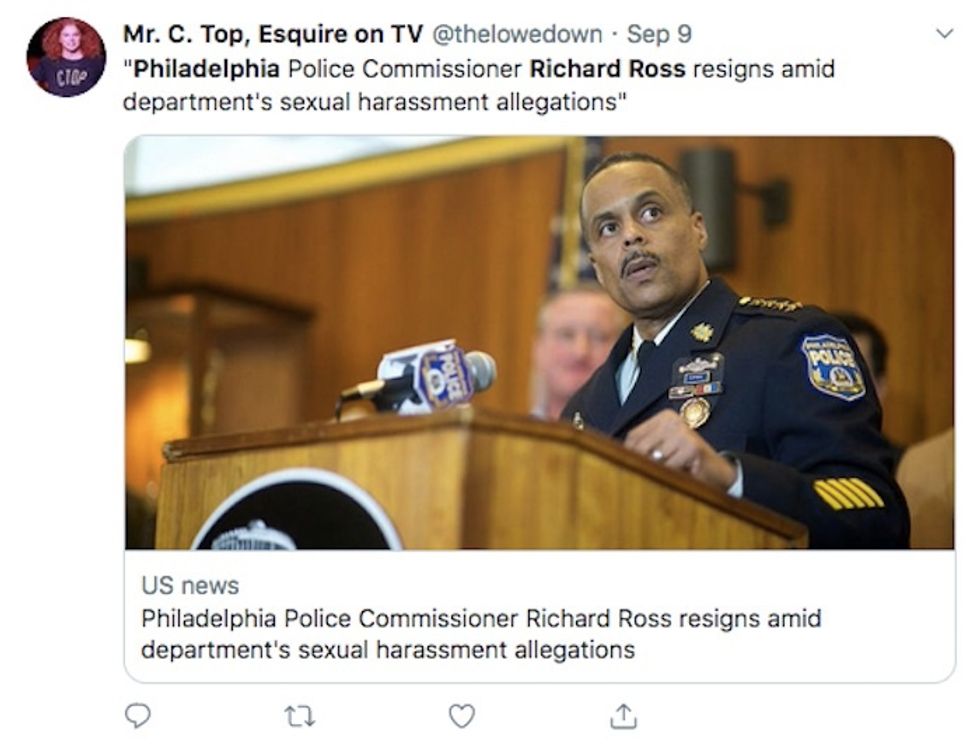980x748 pixels.
Task: Open the share tweet icon
Action: coord(623,716)
